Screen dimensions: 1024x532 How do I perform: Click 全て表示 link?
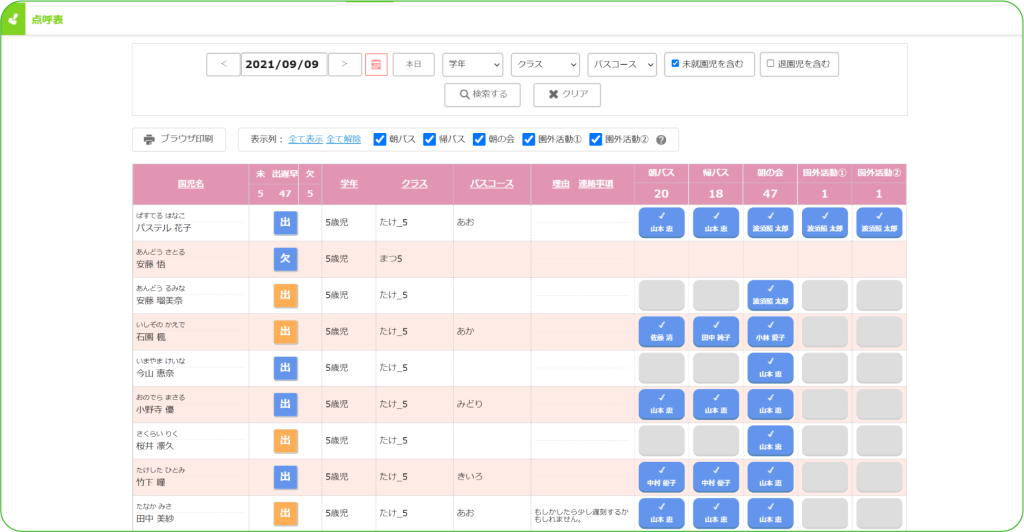pyautogui.click(x=306, y=140)
